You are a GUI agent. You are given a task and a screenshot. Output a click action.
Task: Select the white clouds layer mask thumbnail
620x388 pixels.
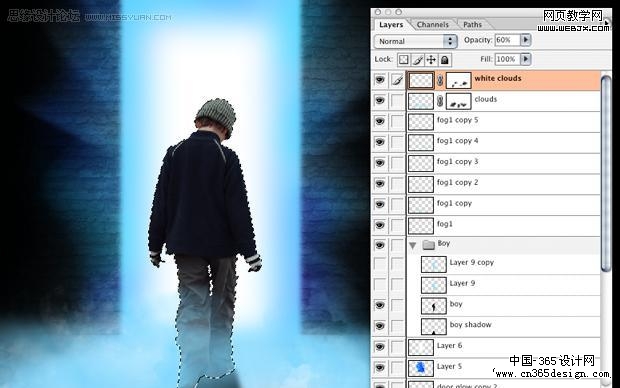[x=458, y=80]
